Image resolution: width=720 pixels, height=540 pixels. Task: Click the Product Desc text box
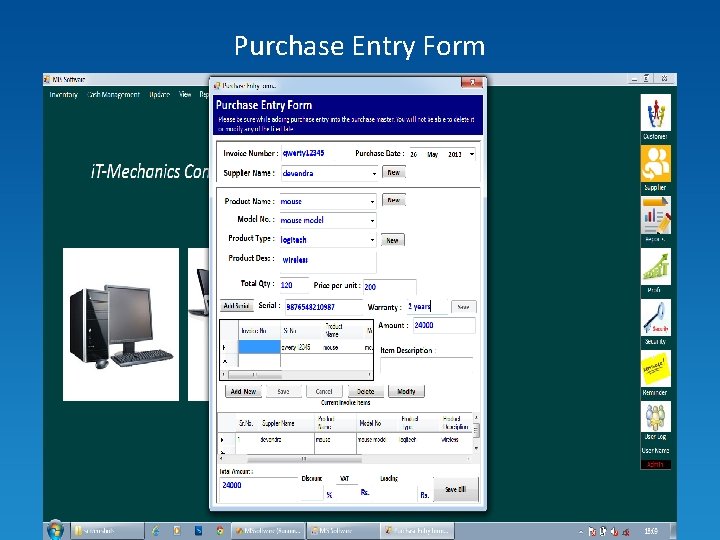point(328,262)
